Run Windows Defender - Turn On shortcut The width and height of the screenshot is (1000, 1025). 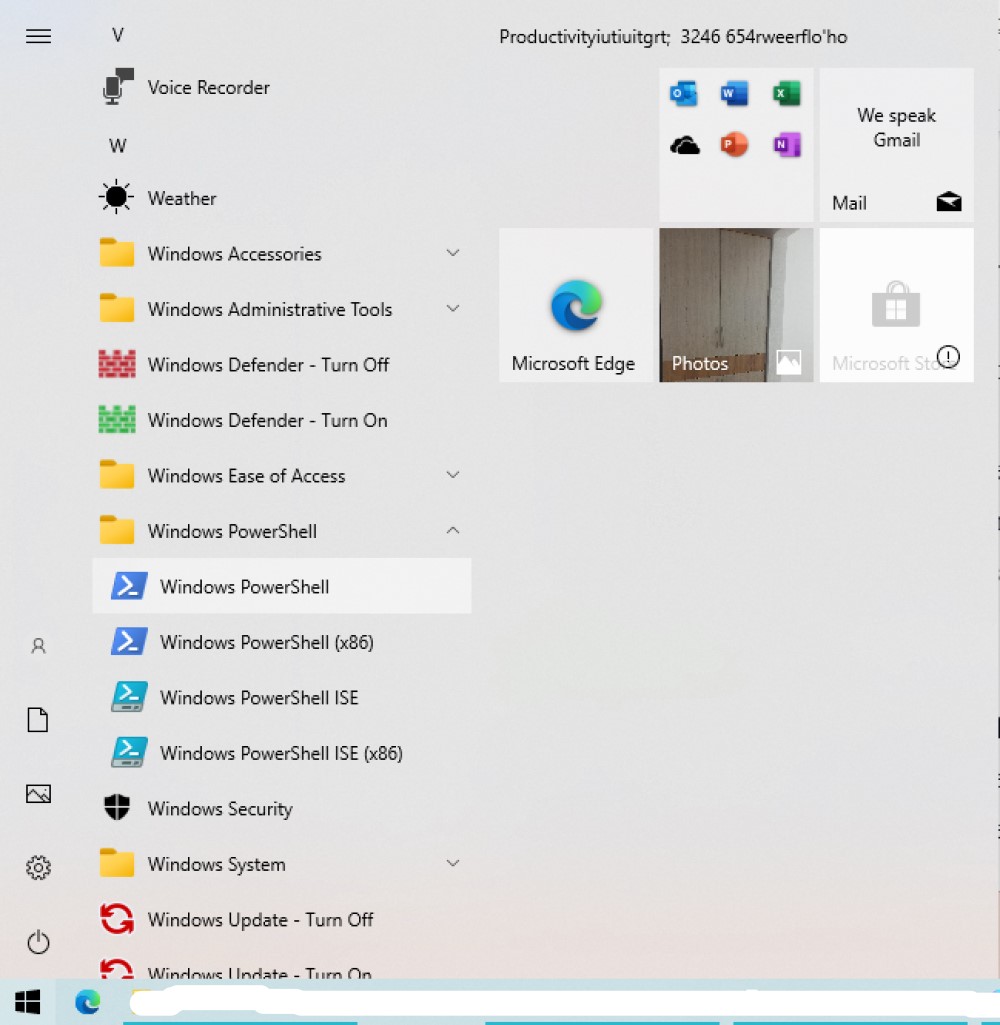[282, 420]
